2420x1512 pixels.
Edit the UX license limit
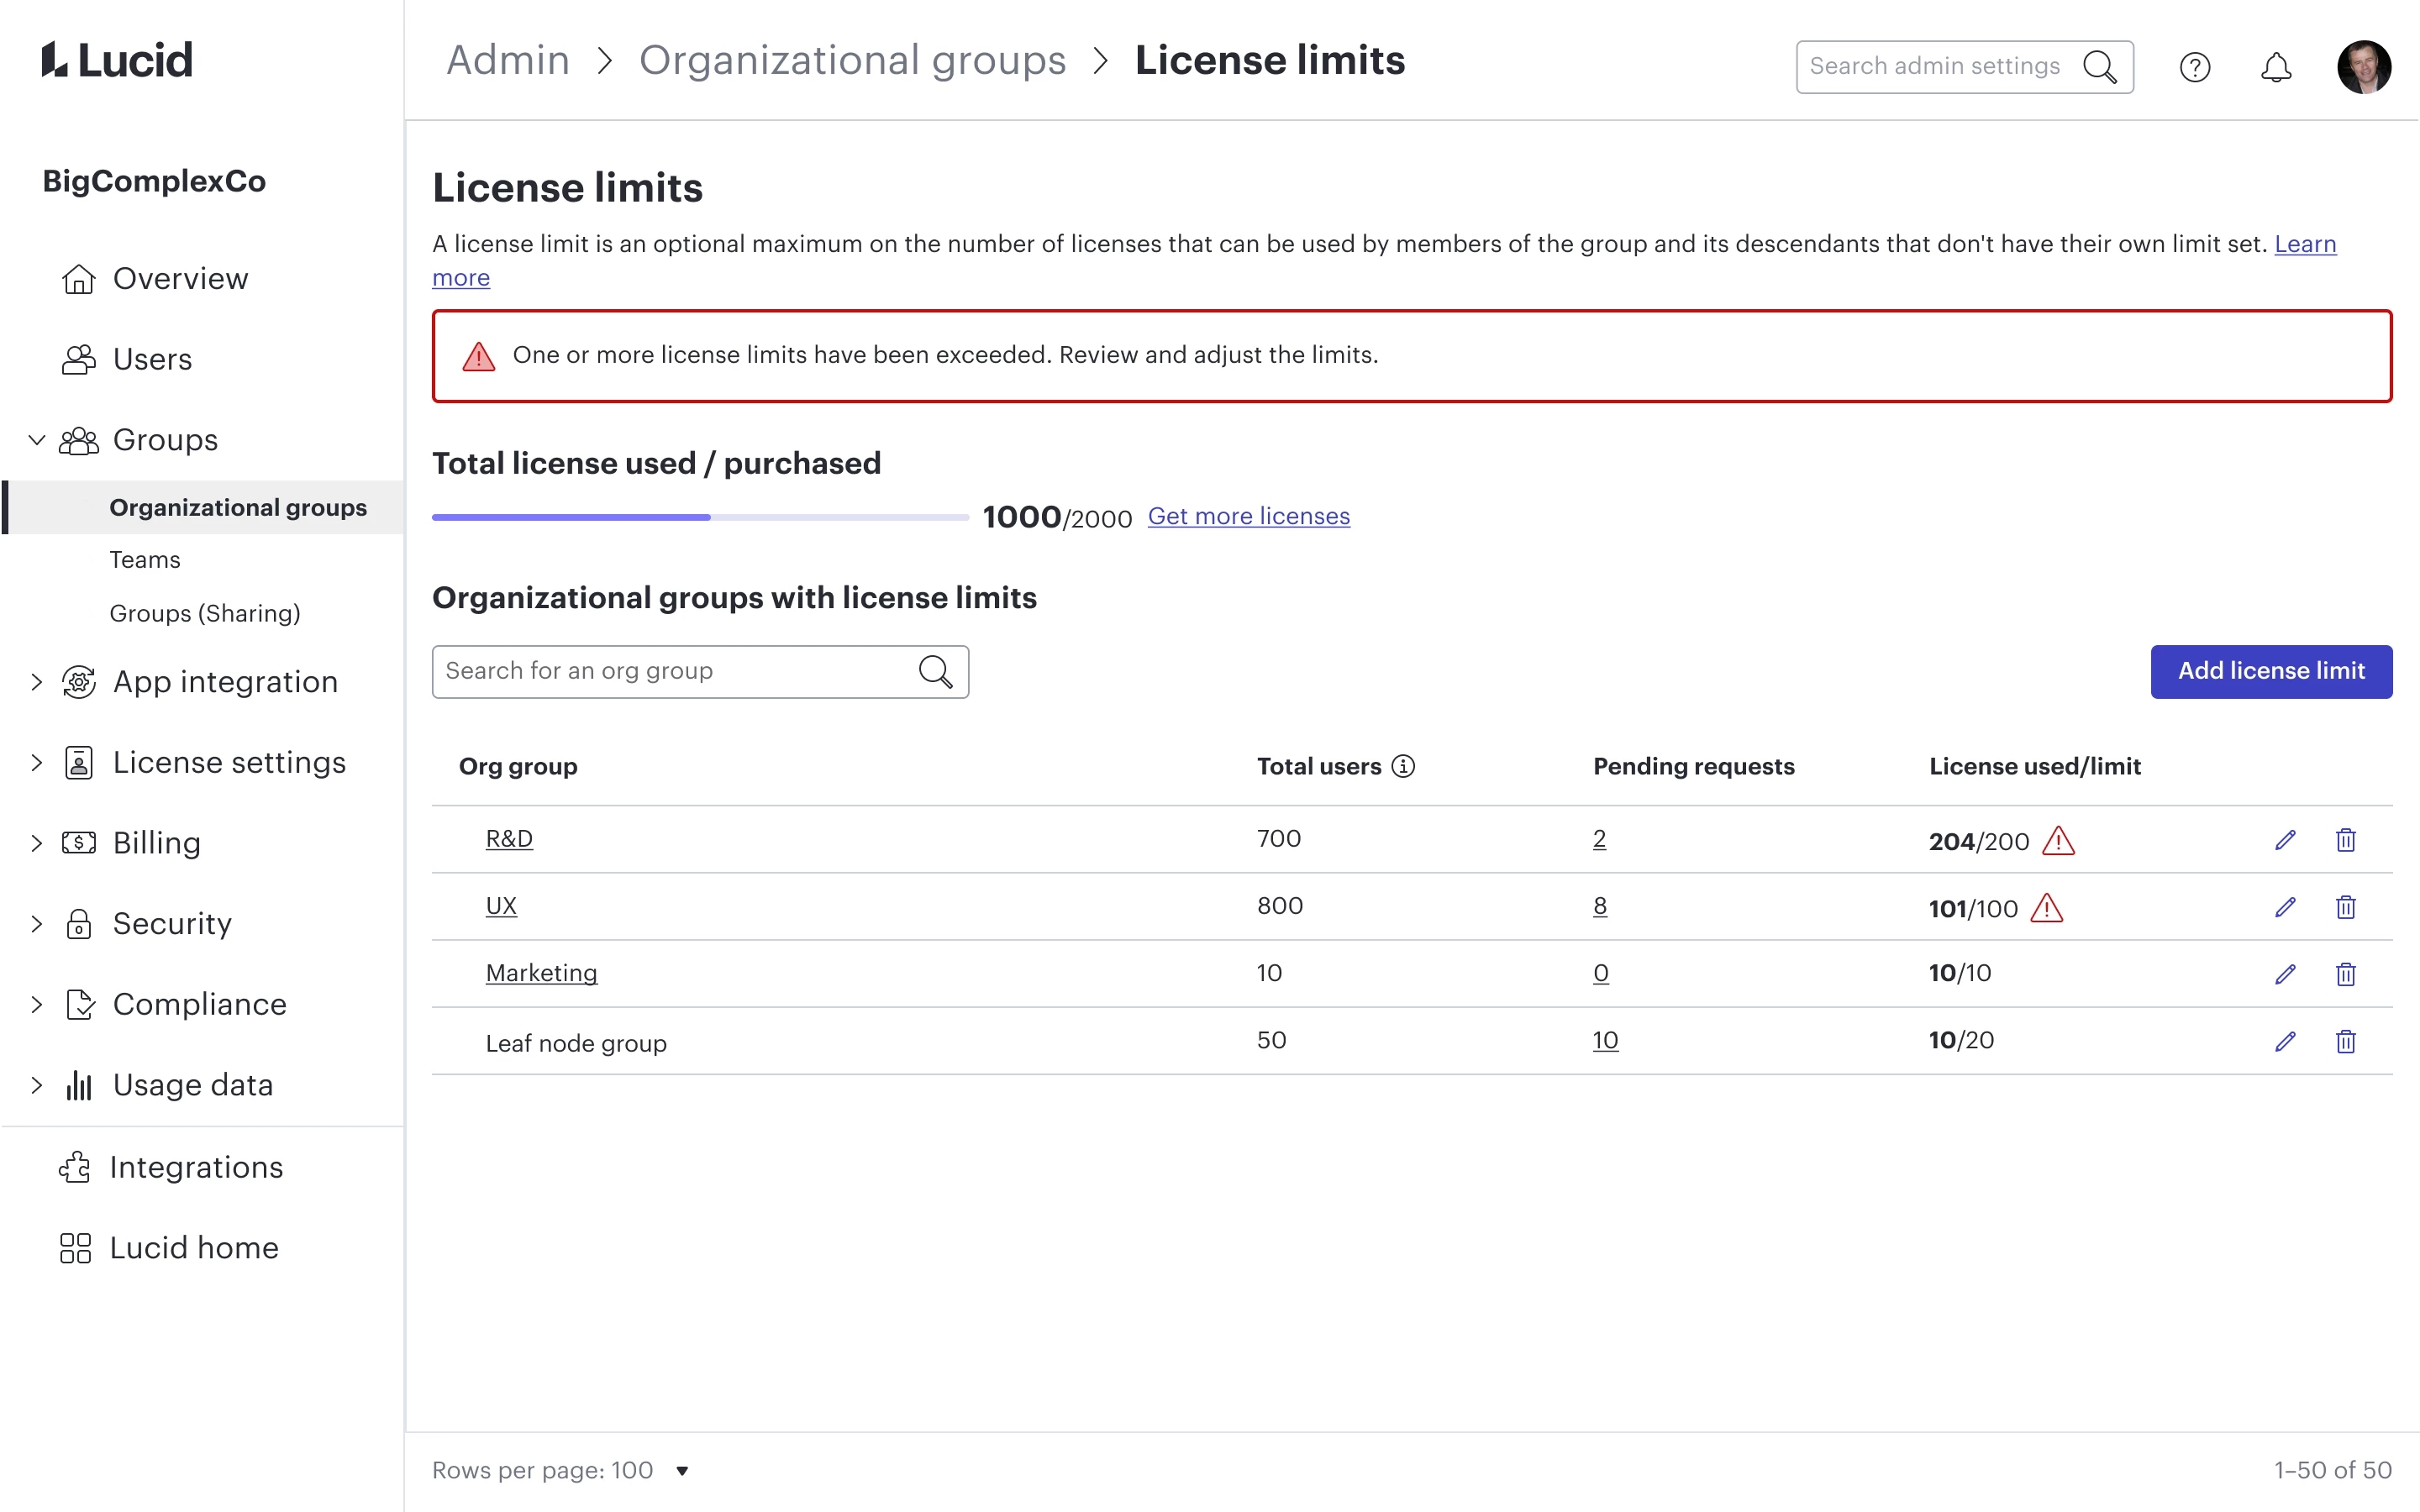pos(2285,907)
